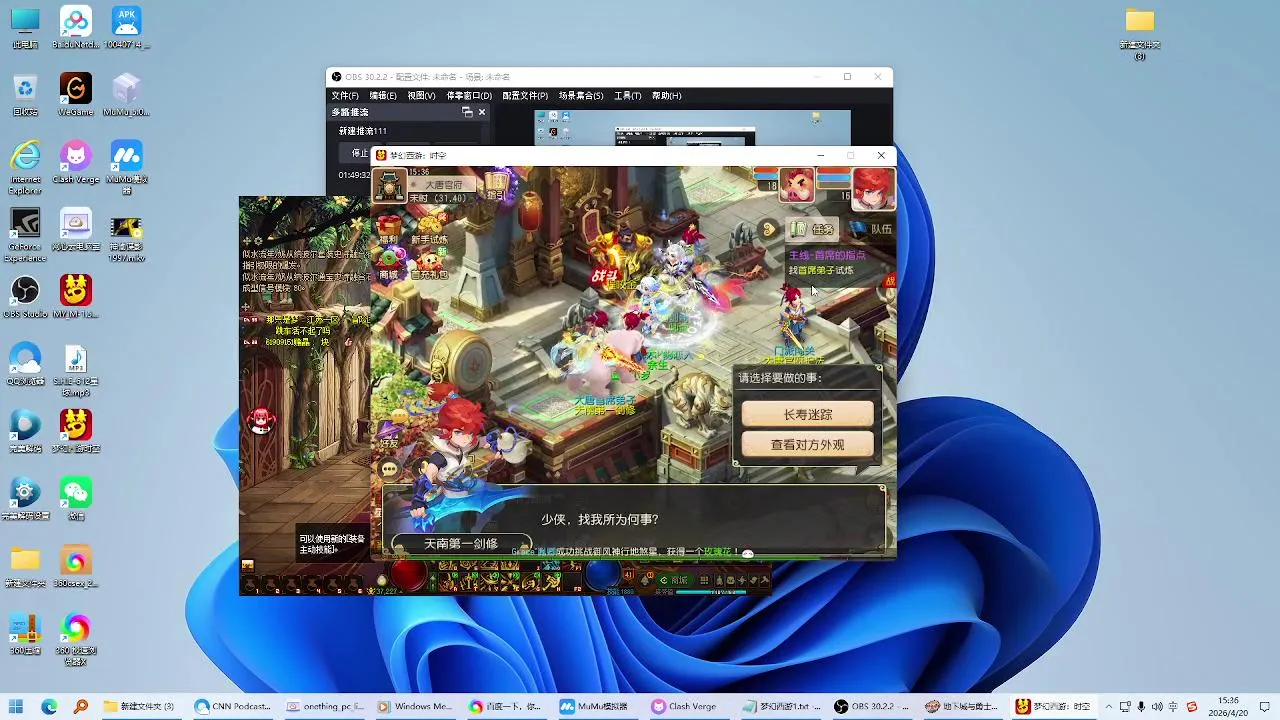This screenshot has height=720, width=1280.
Task: Switch to the 队伍 team tab
Action: pos(871,229)
